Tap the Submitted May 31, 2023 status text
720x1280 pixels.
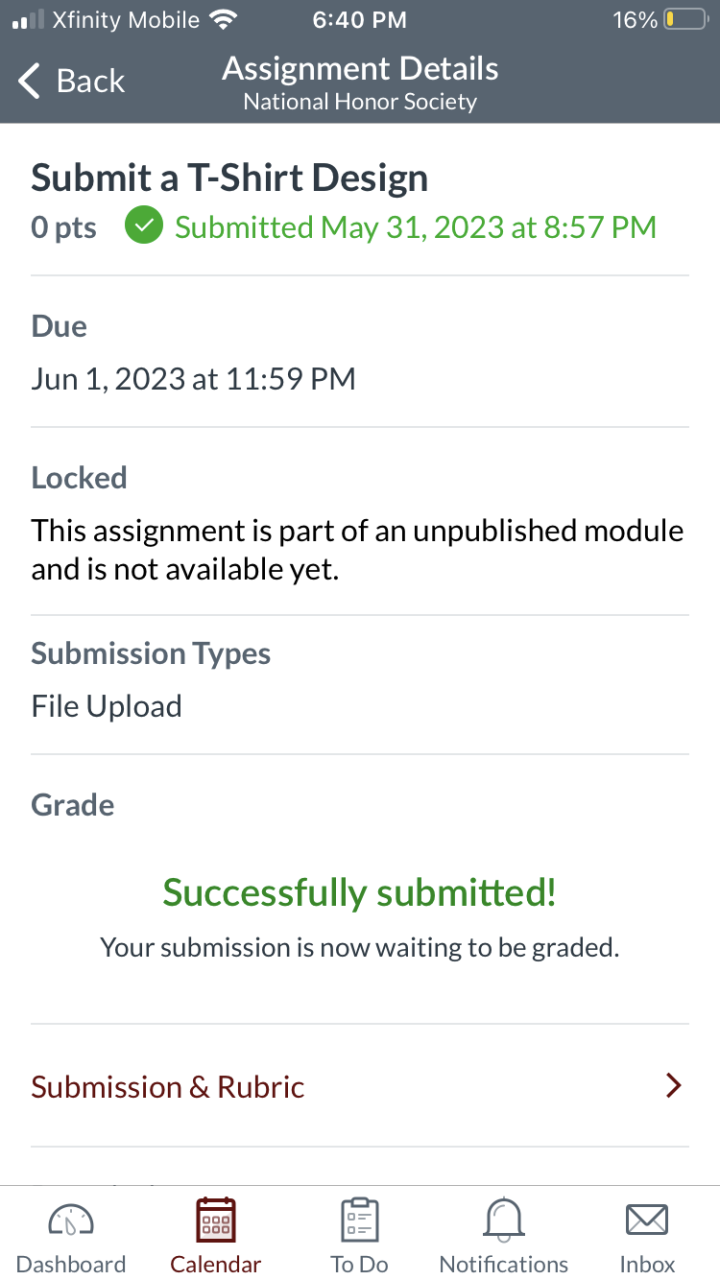415,227
